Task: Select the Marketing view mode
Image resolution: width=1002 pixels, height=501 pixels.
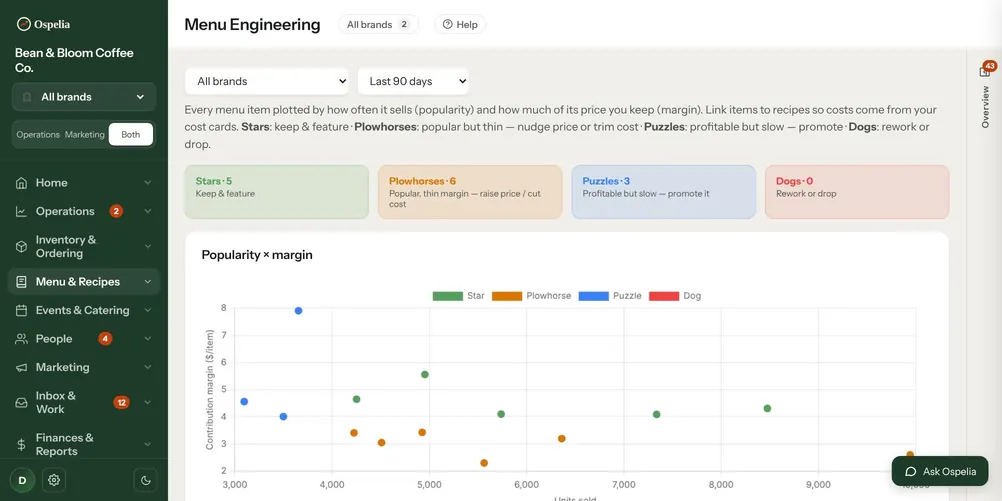Action: point(84,135)
